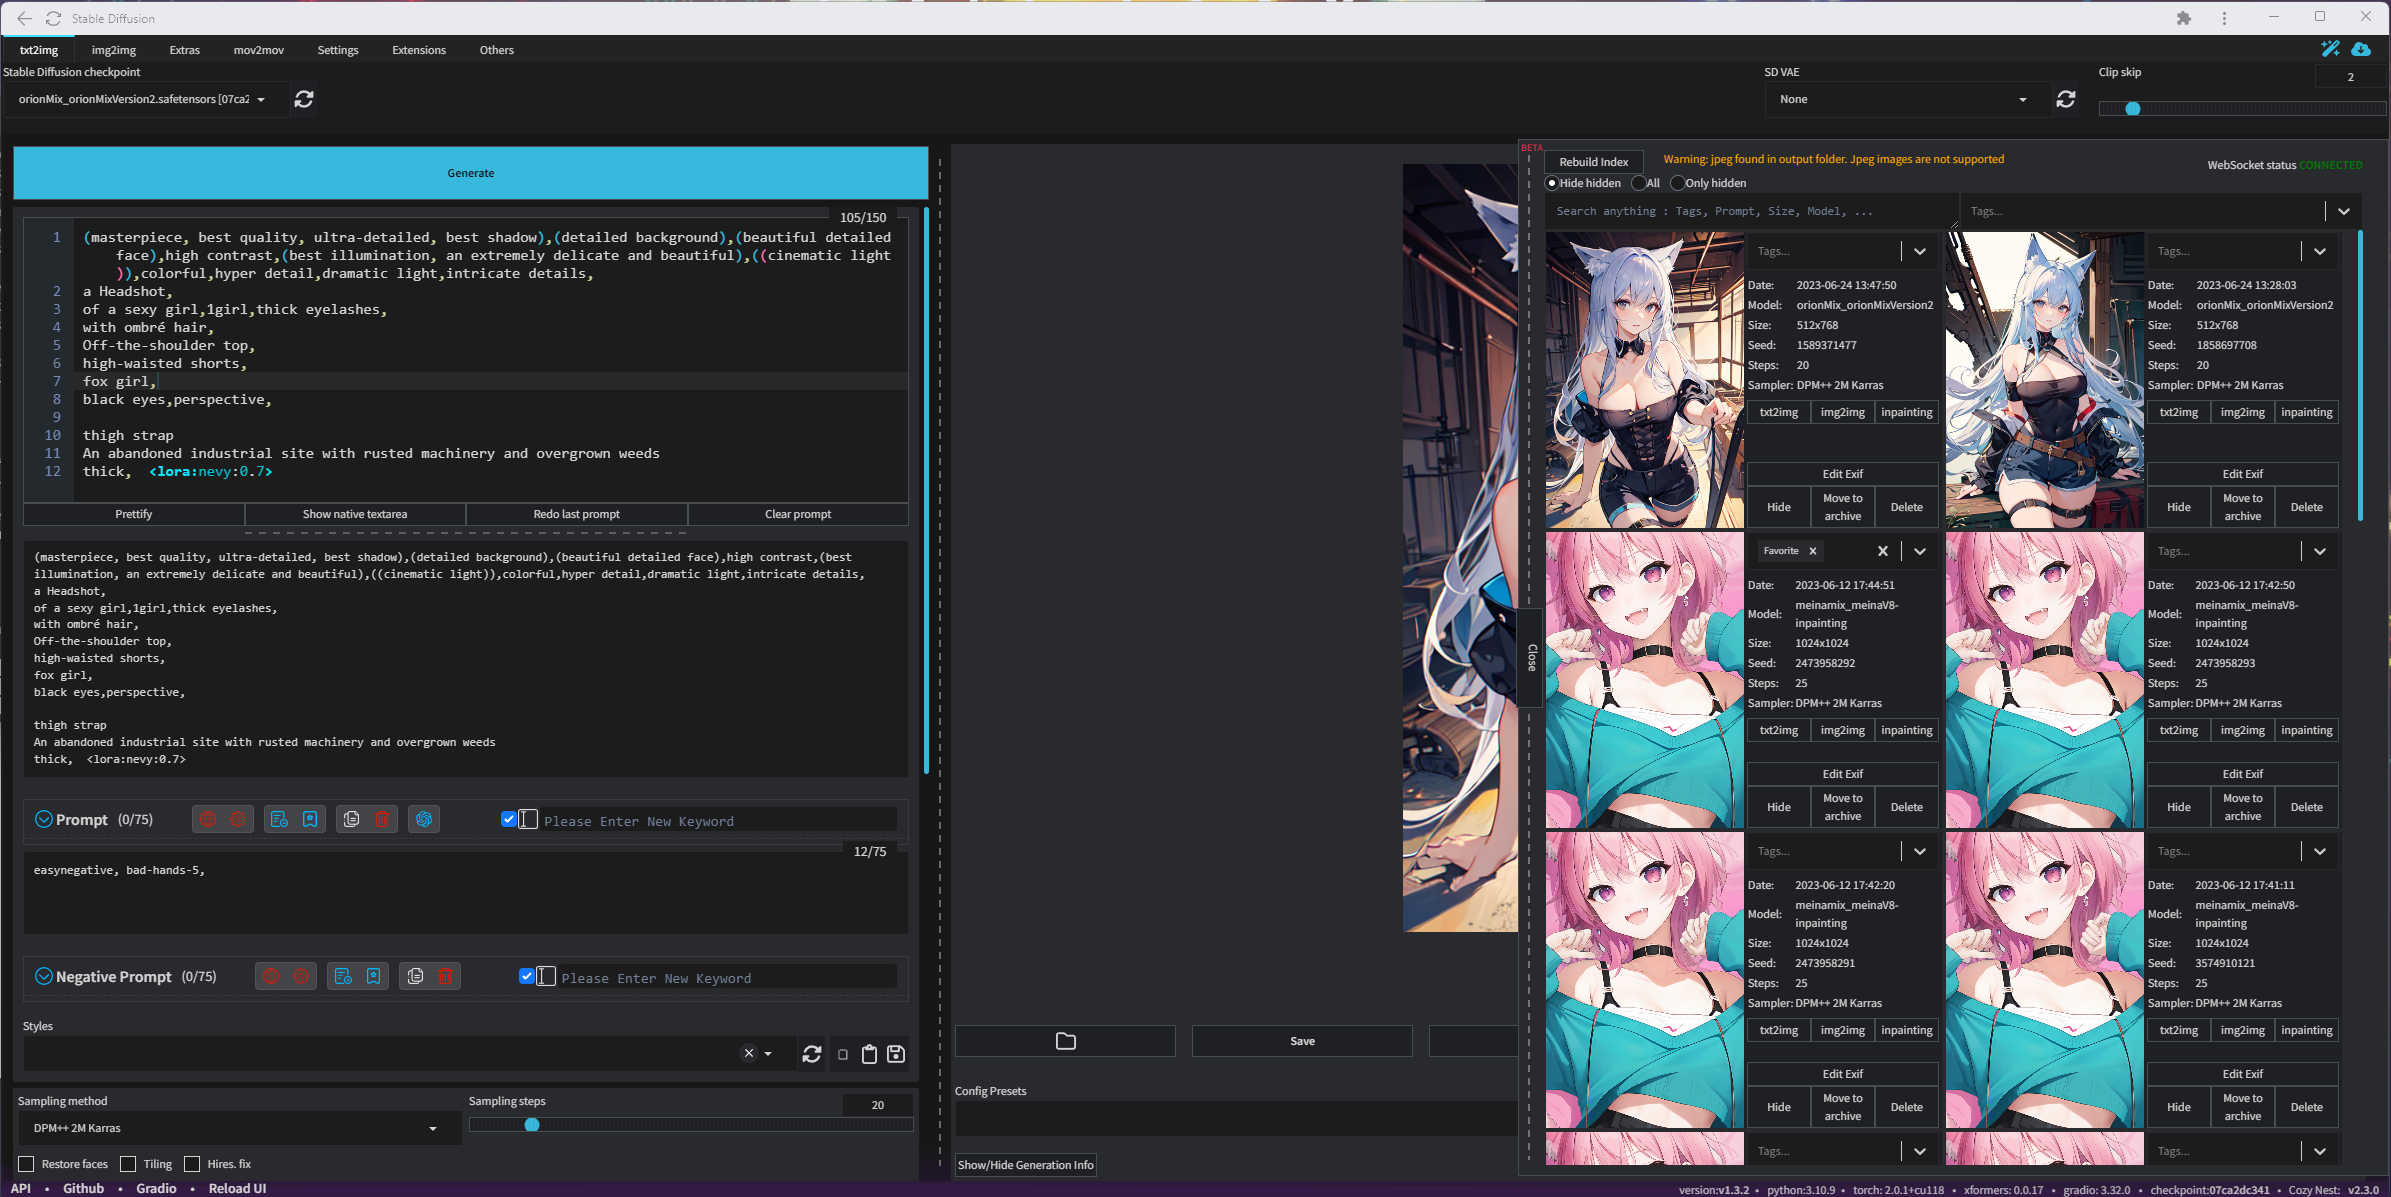Remove the Favorite tag via its x
This screenshot has width=2391, height=1197.
(1812, 551)
